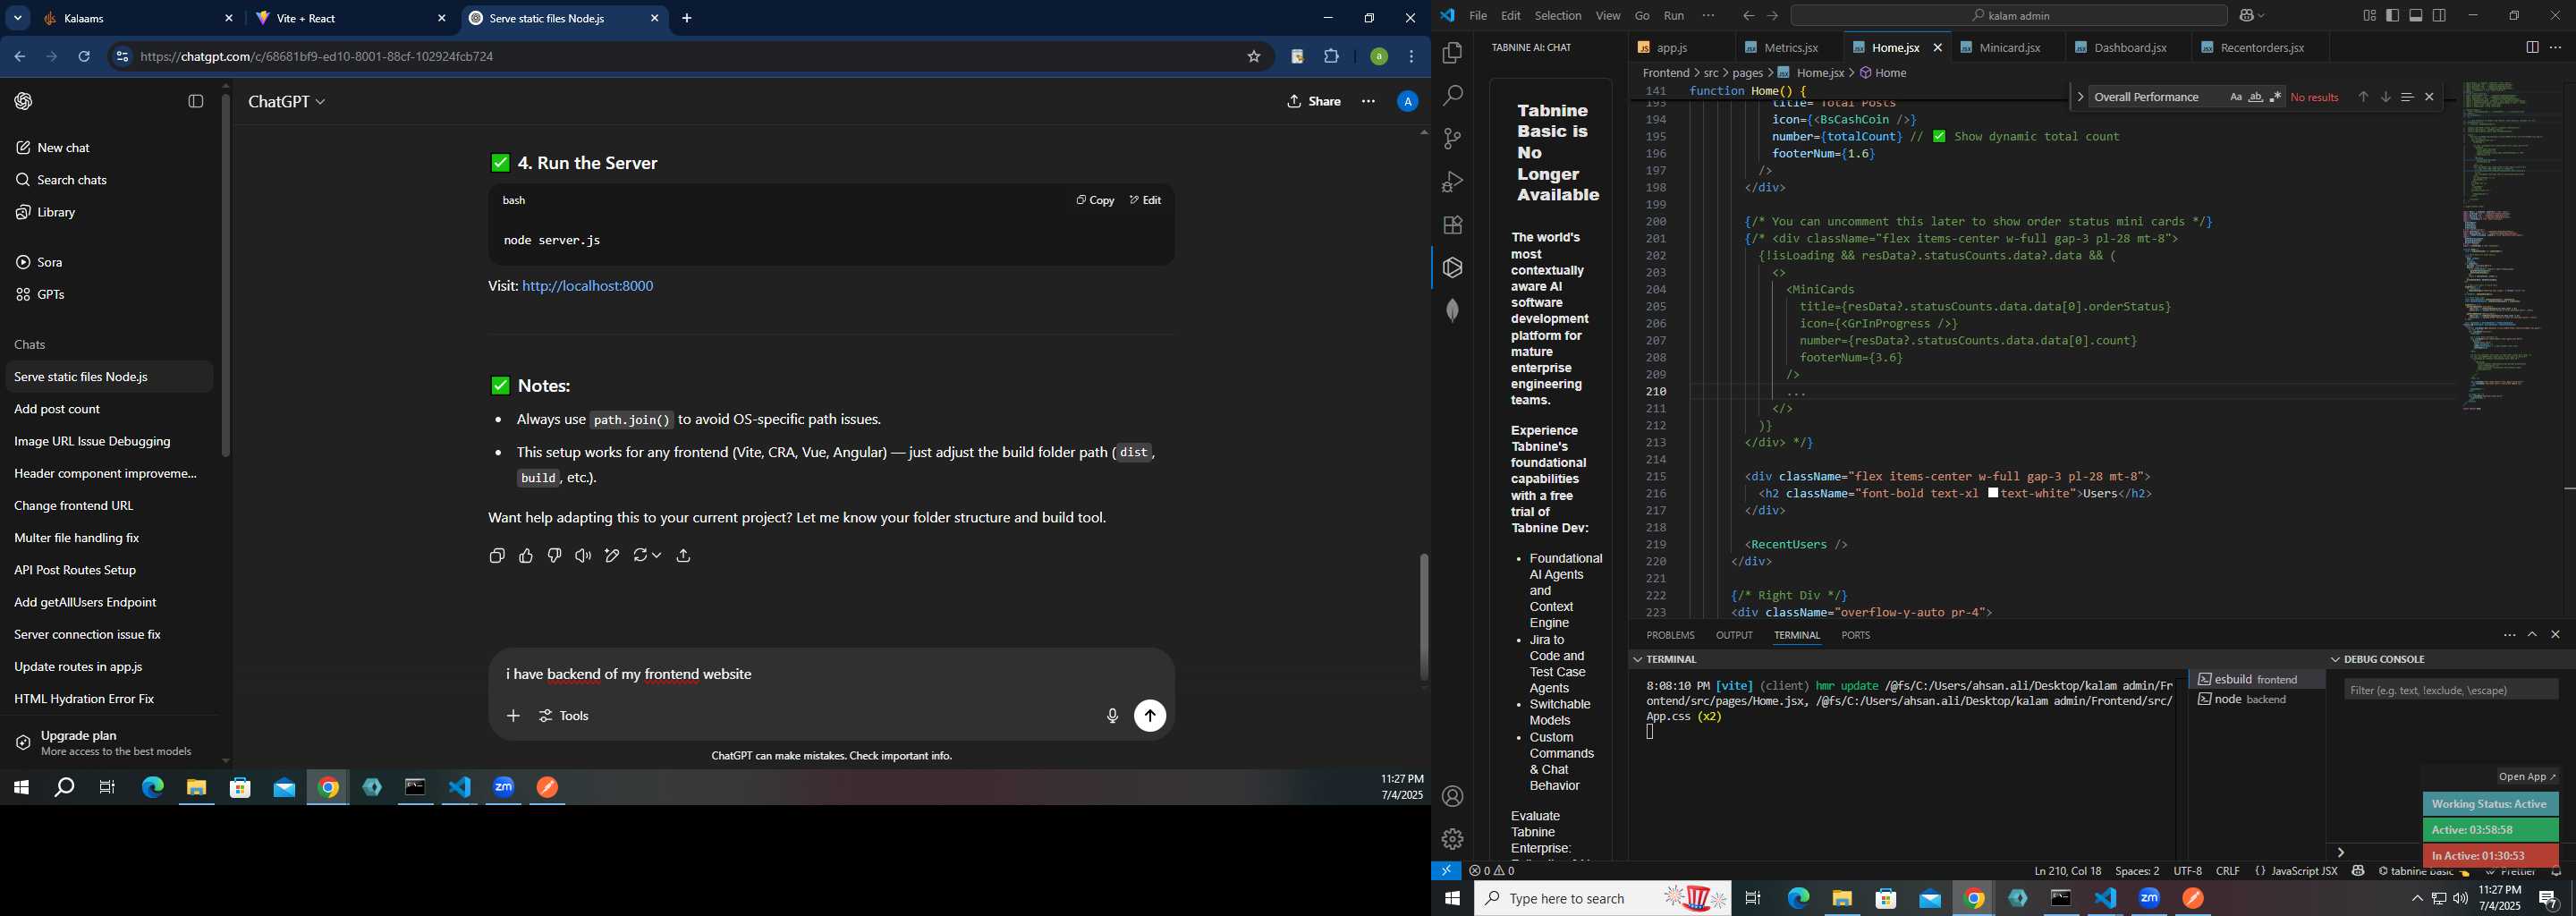Toggle Secondary Side Bar in VS Code title bar
This screenshot has height=916, width=2576.
click(x=2440, y=16)
